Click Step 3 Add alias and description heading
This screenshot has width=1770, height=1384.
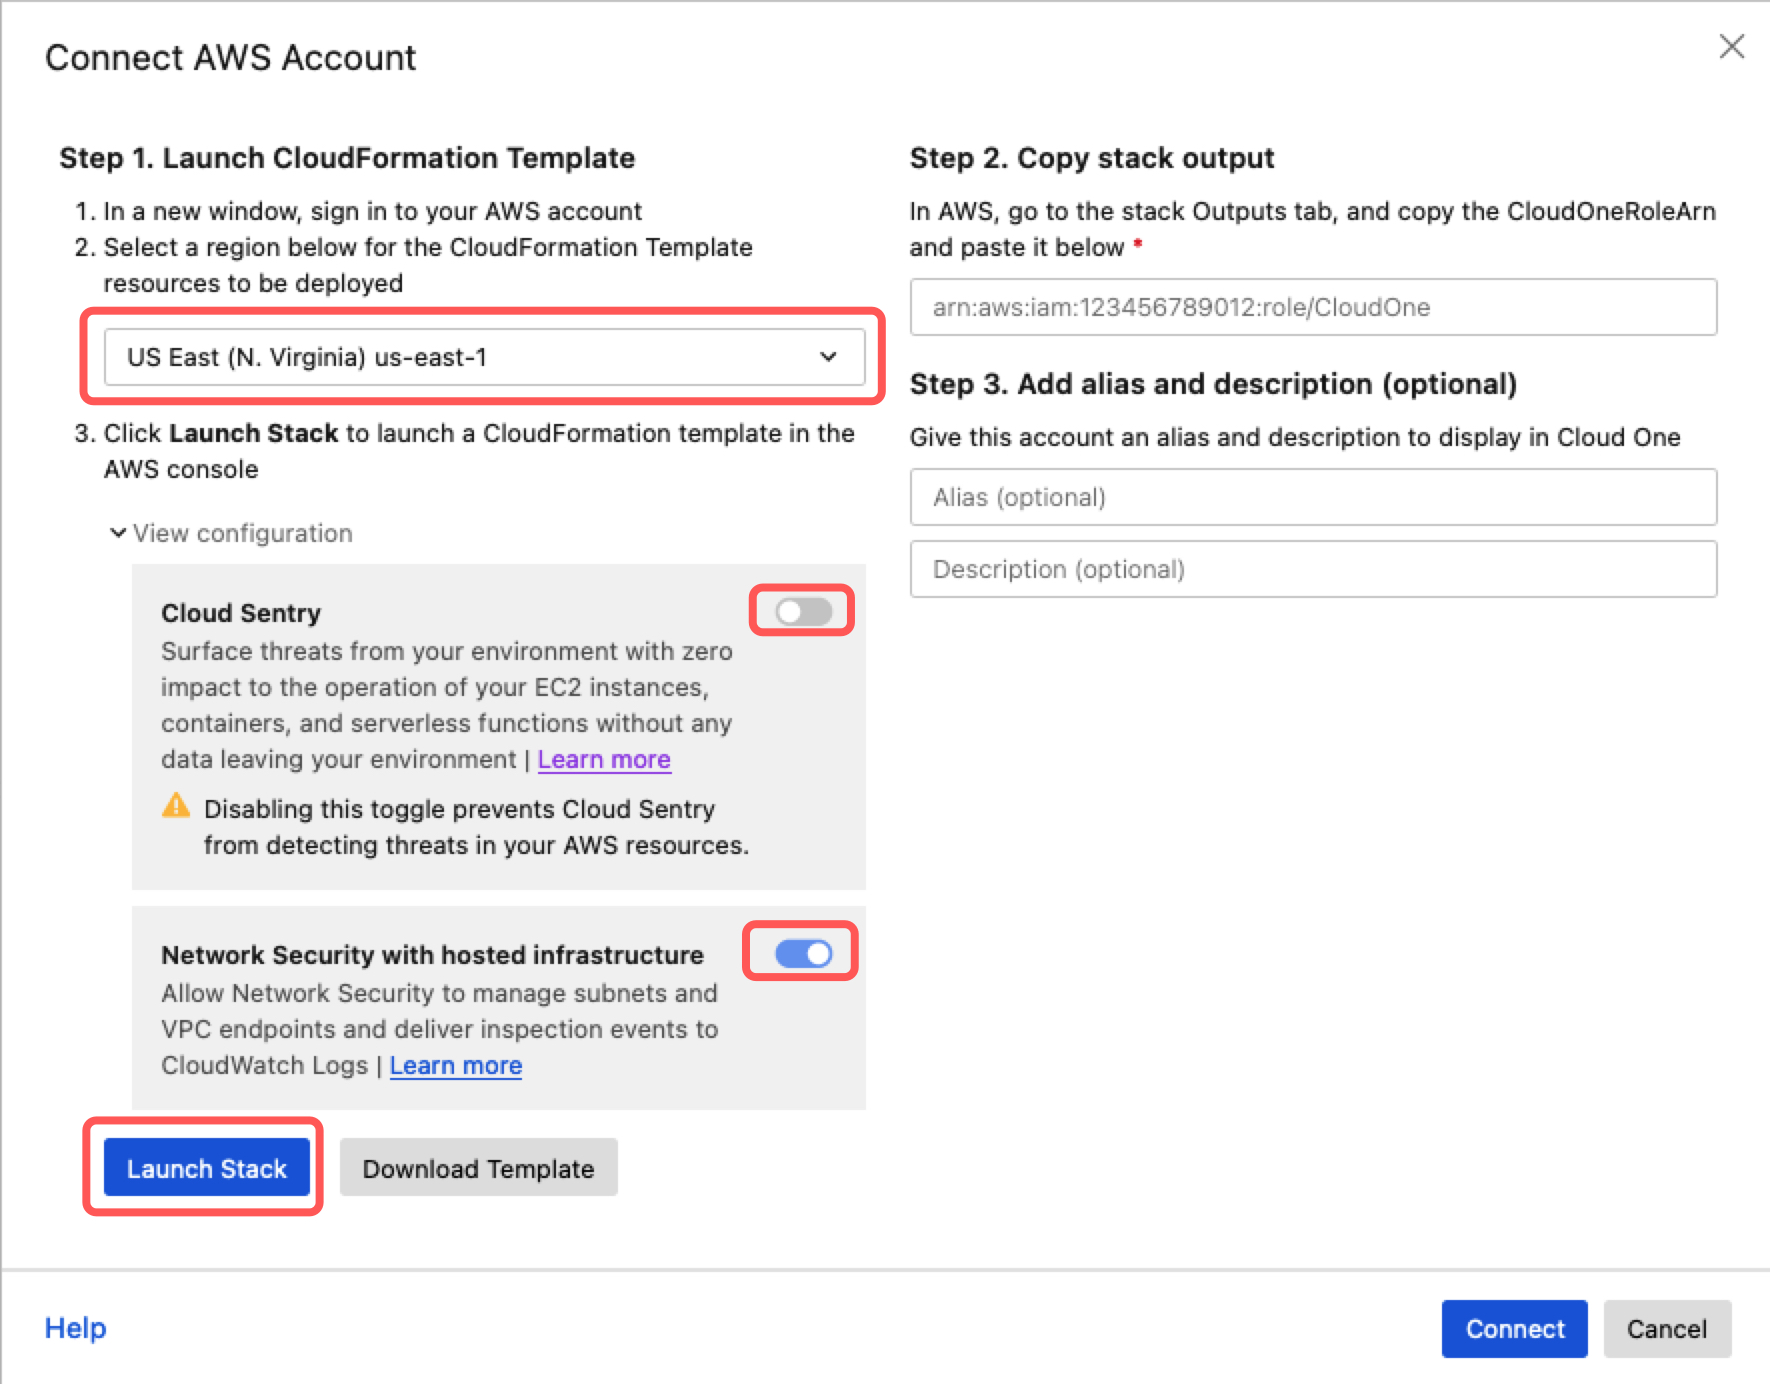coord(1213,384)
